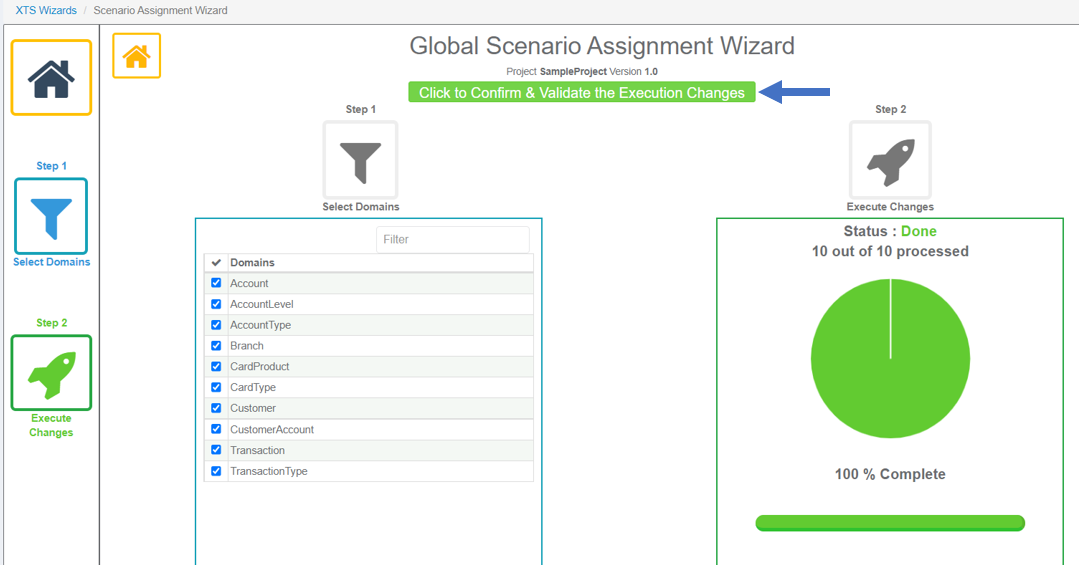Toggle the select-all checkmark in Domains header

click(216, 263)
